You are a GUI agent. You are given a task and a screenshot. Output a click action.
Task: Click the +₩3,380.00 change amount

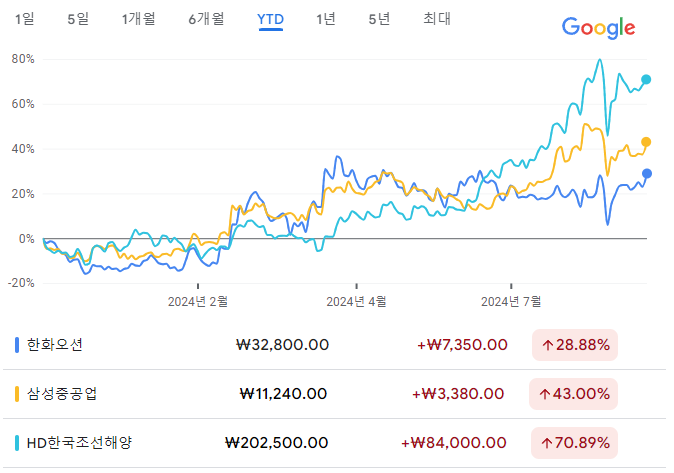458,394
